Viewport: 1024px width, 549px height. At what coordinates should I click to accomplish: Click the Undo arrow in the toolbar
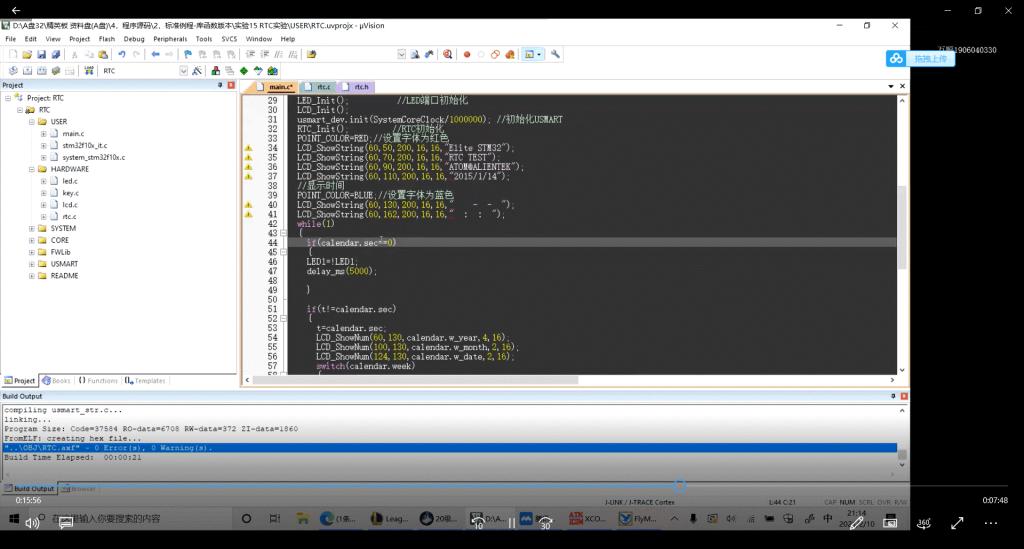tap(121, 54)
